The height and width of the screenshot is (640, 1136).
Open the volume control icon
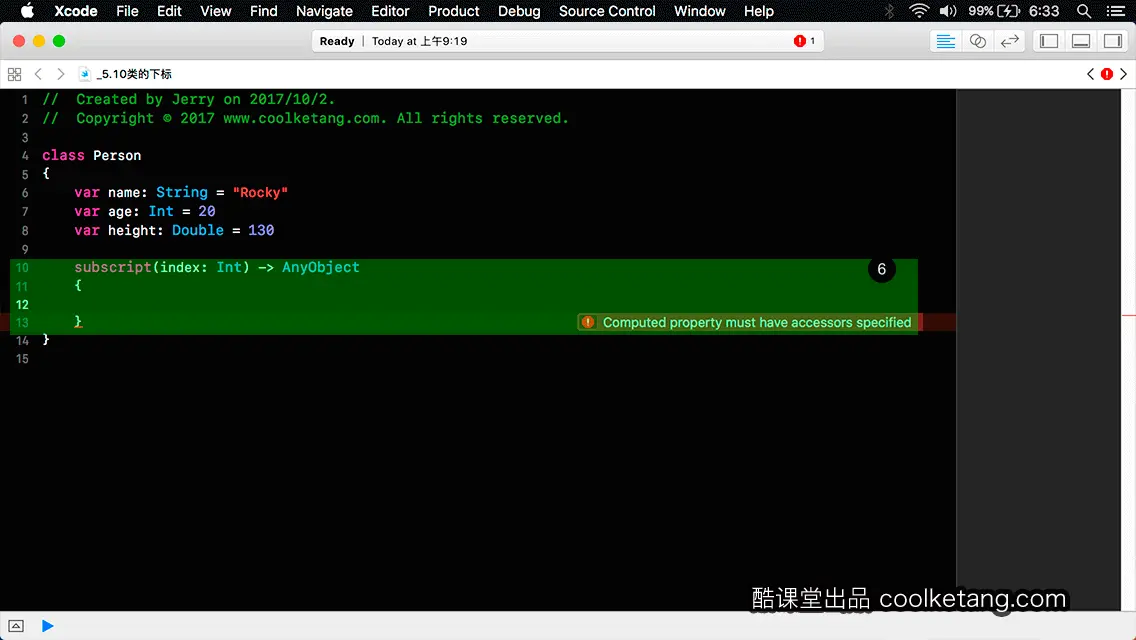[x=948, y=11]
